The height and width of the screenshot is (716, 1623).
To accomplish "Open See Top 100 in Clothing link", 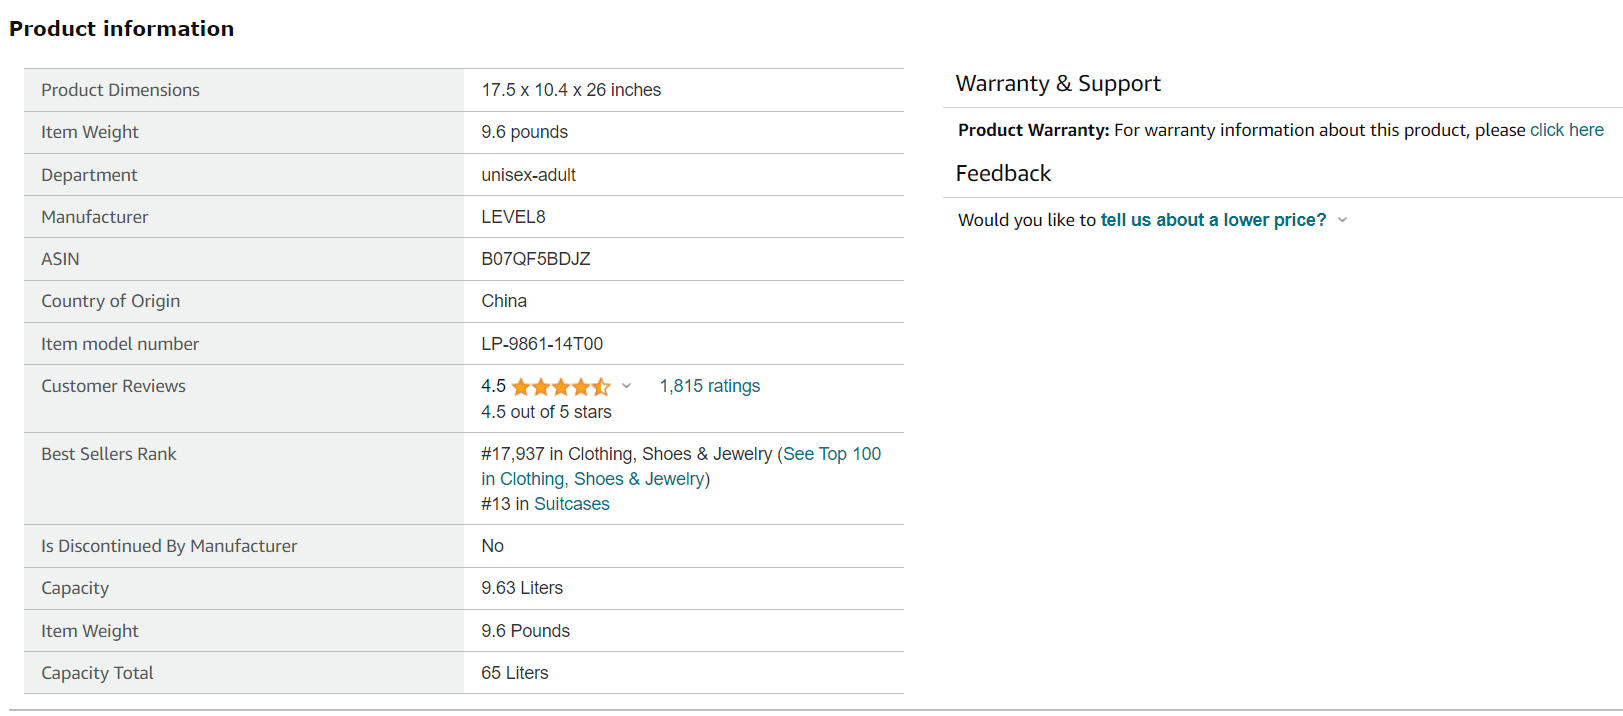I will [x=831, y=454].
